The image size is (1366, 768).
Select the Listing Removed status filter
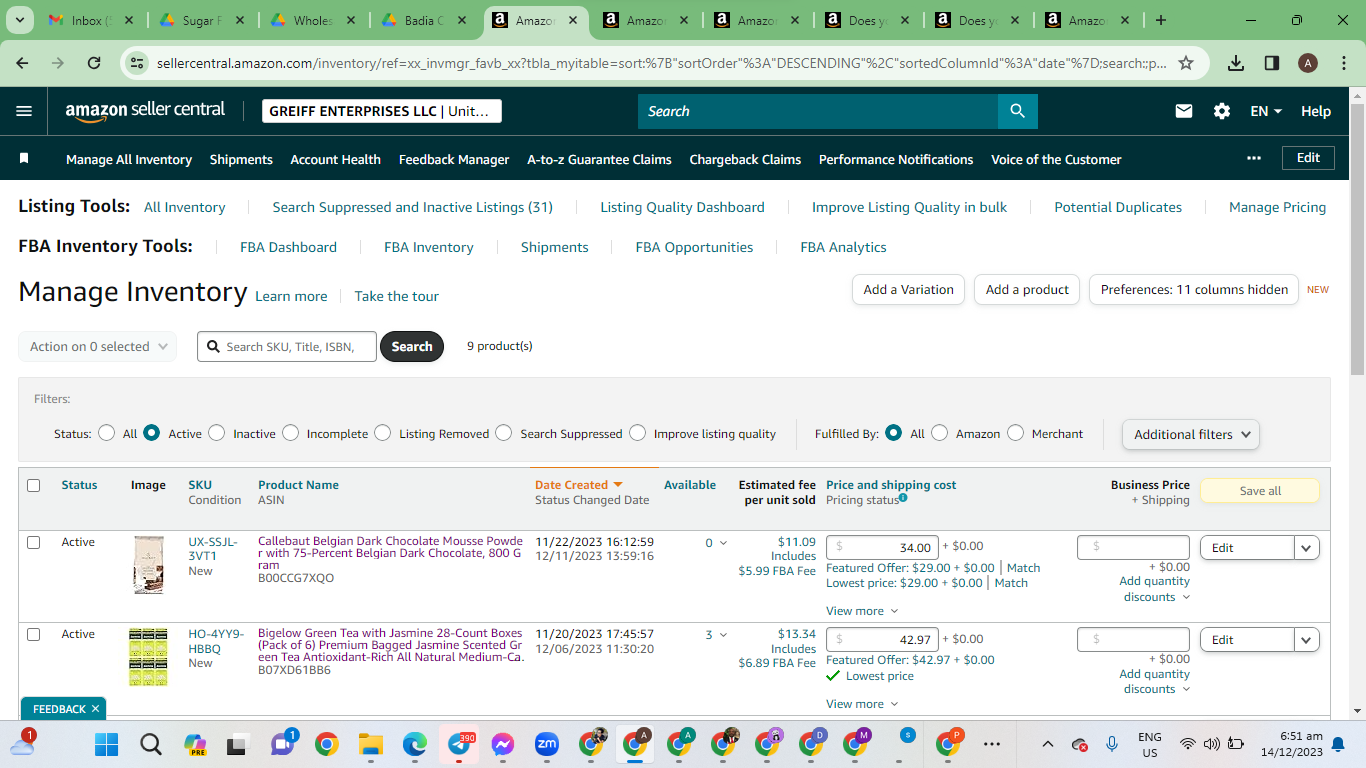pyautogui.click(x=383, y=433)
